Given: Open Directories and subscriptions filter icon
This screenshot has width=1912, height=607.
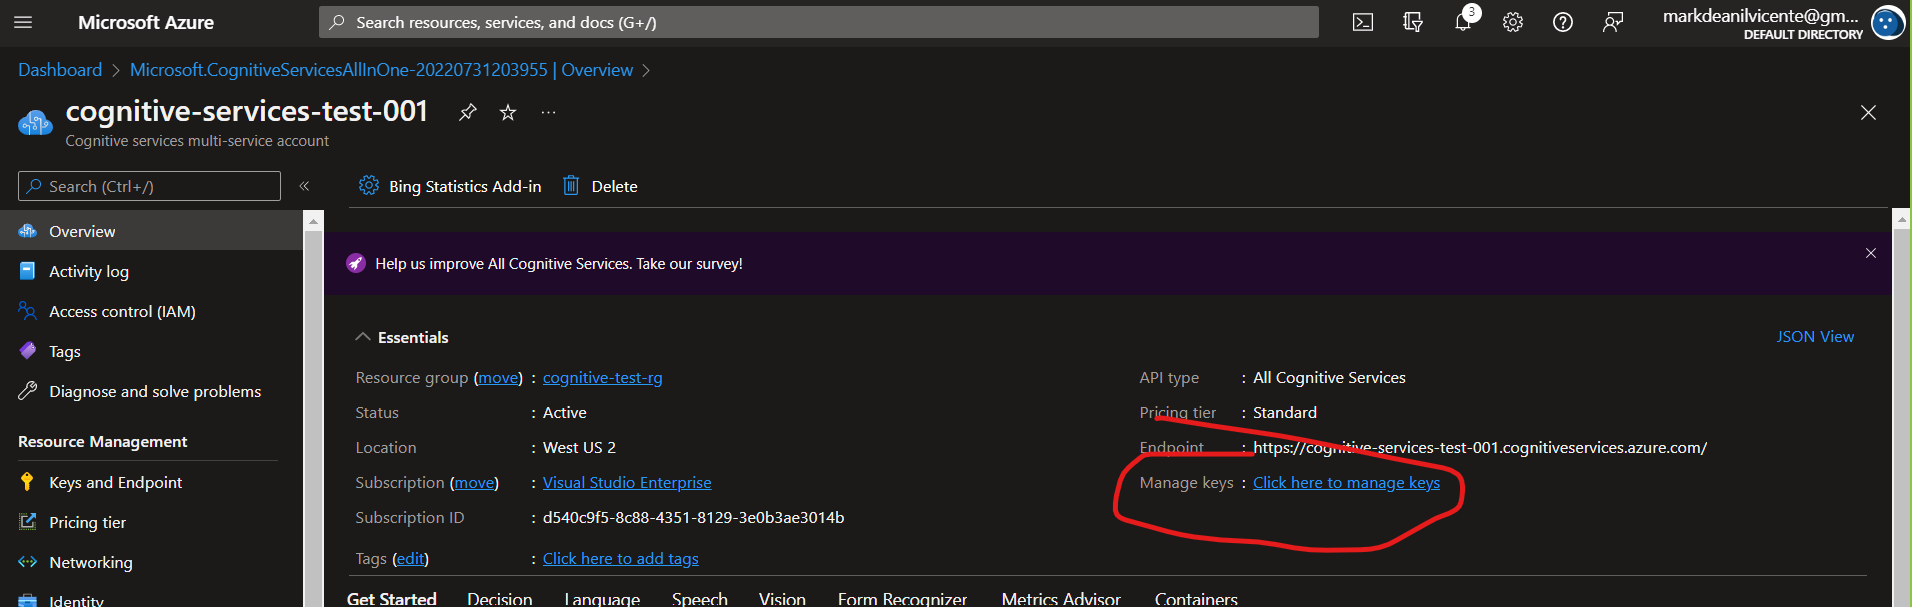Looking at the screenshot, I should point(1412,22).
